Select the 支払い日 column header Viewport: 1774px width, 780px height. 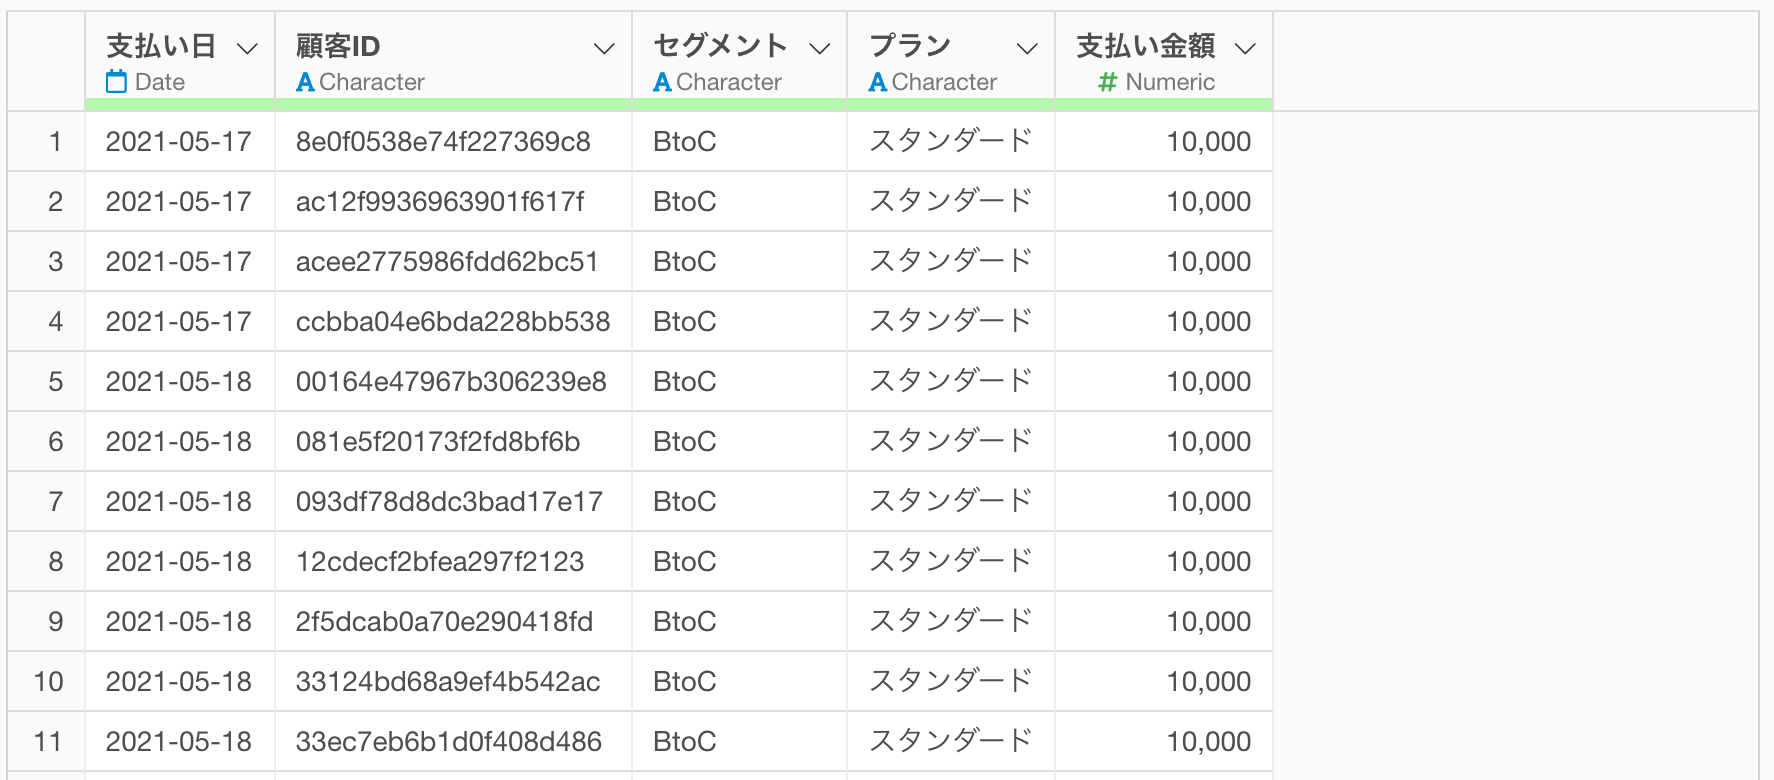click(x=161, y=46)
